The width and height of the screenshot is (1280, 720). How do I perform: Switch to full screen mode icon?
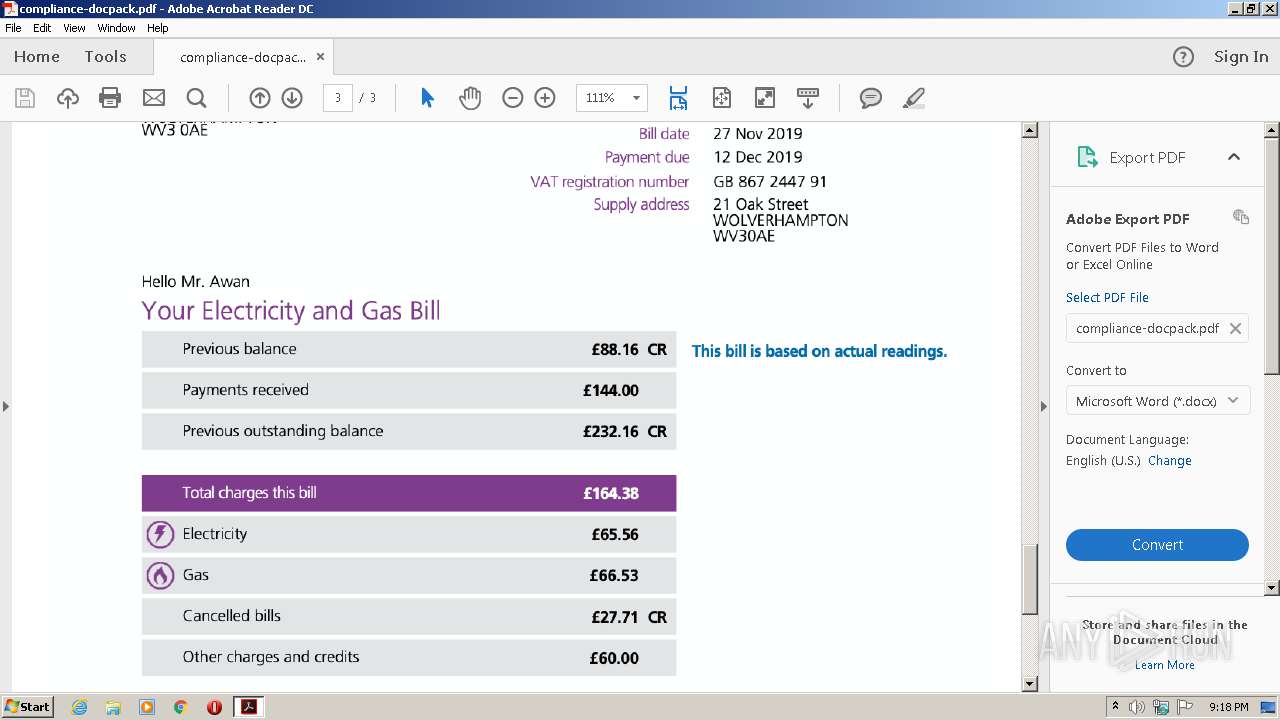click(765, 98)
